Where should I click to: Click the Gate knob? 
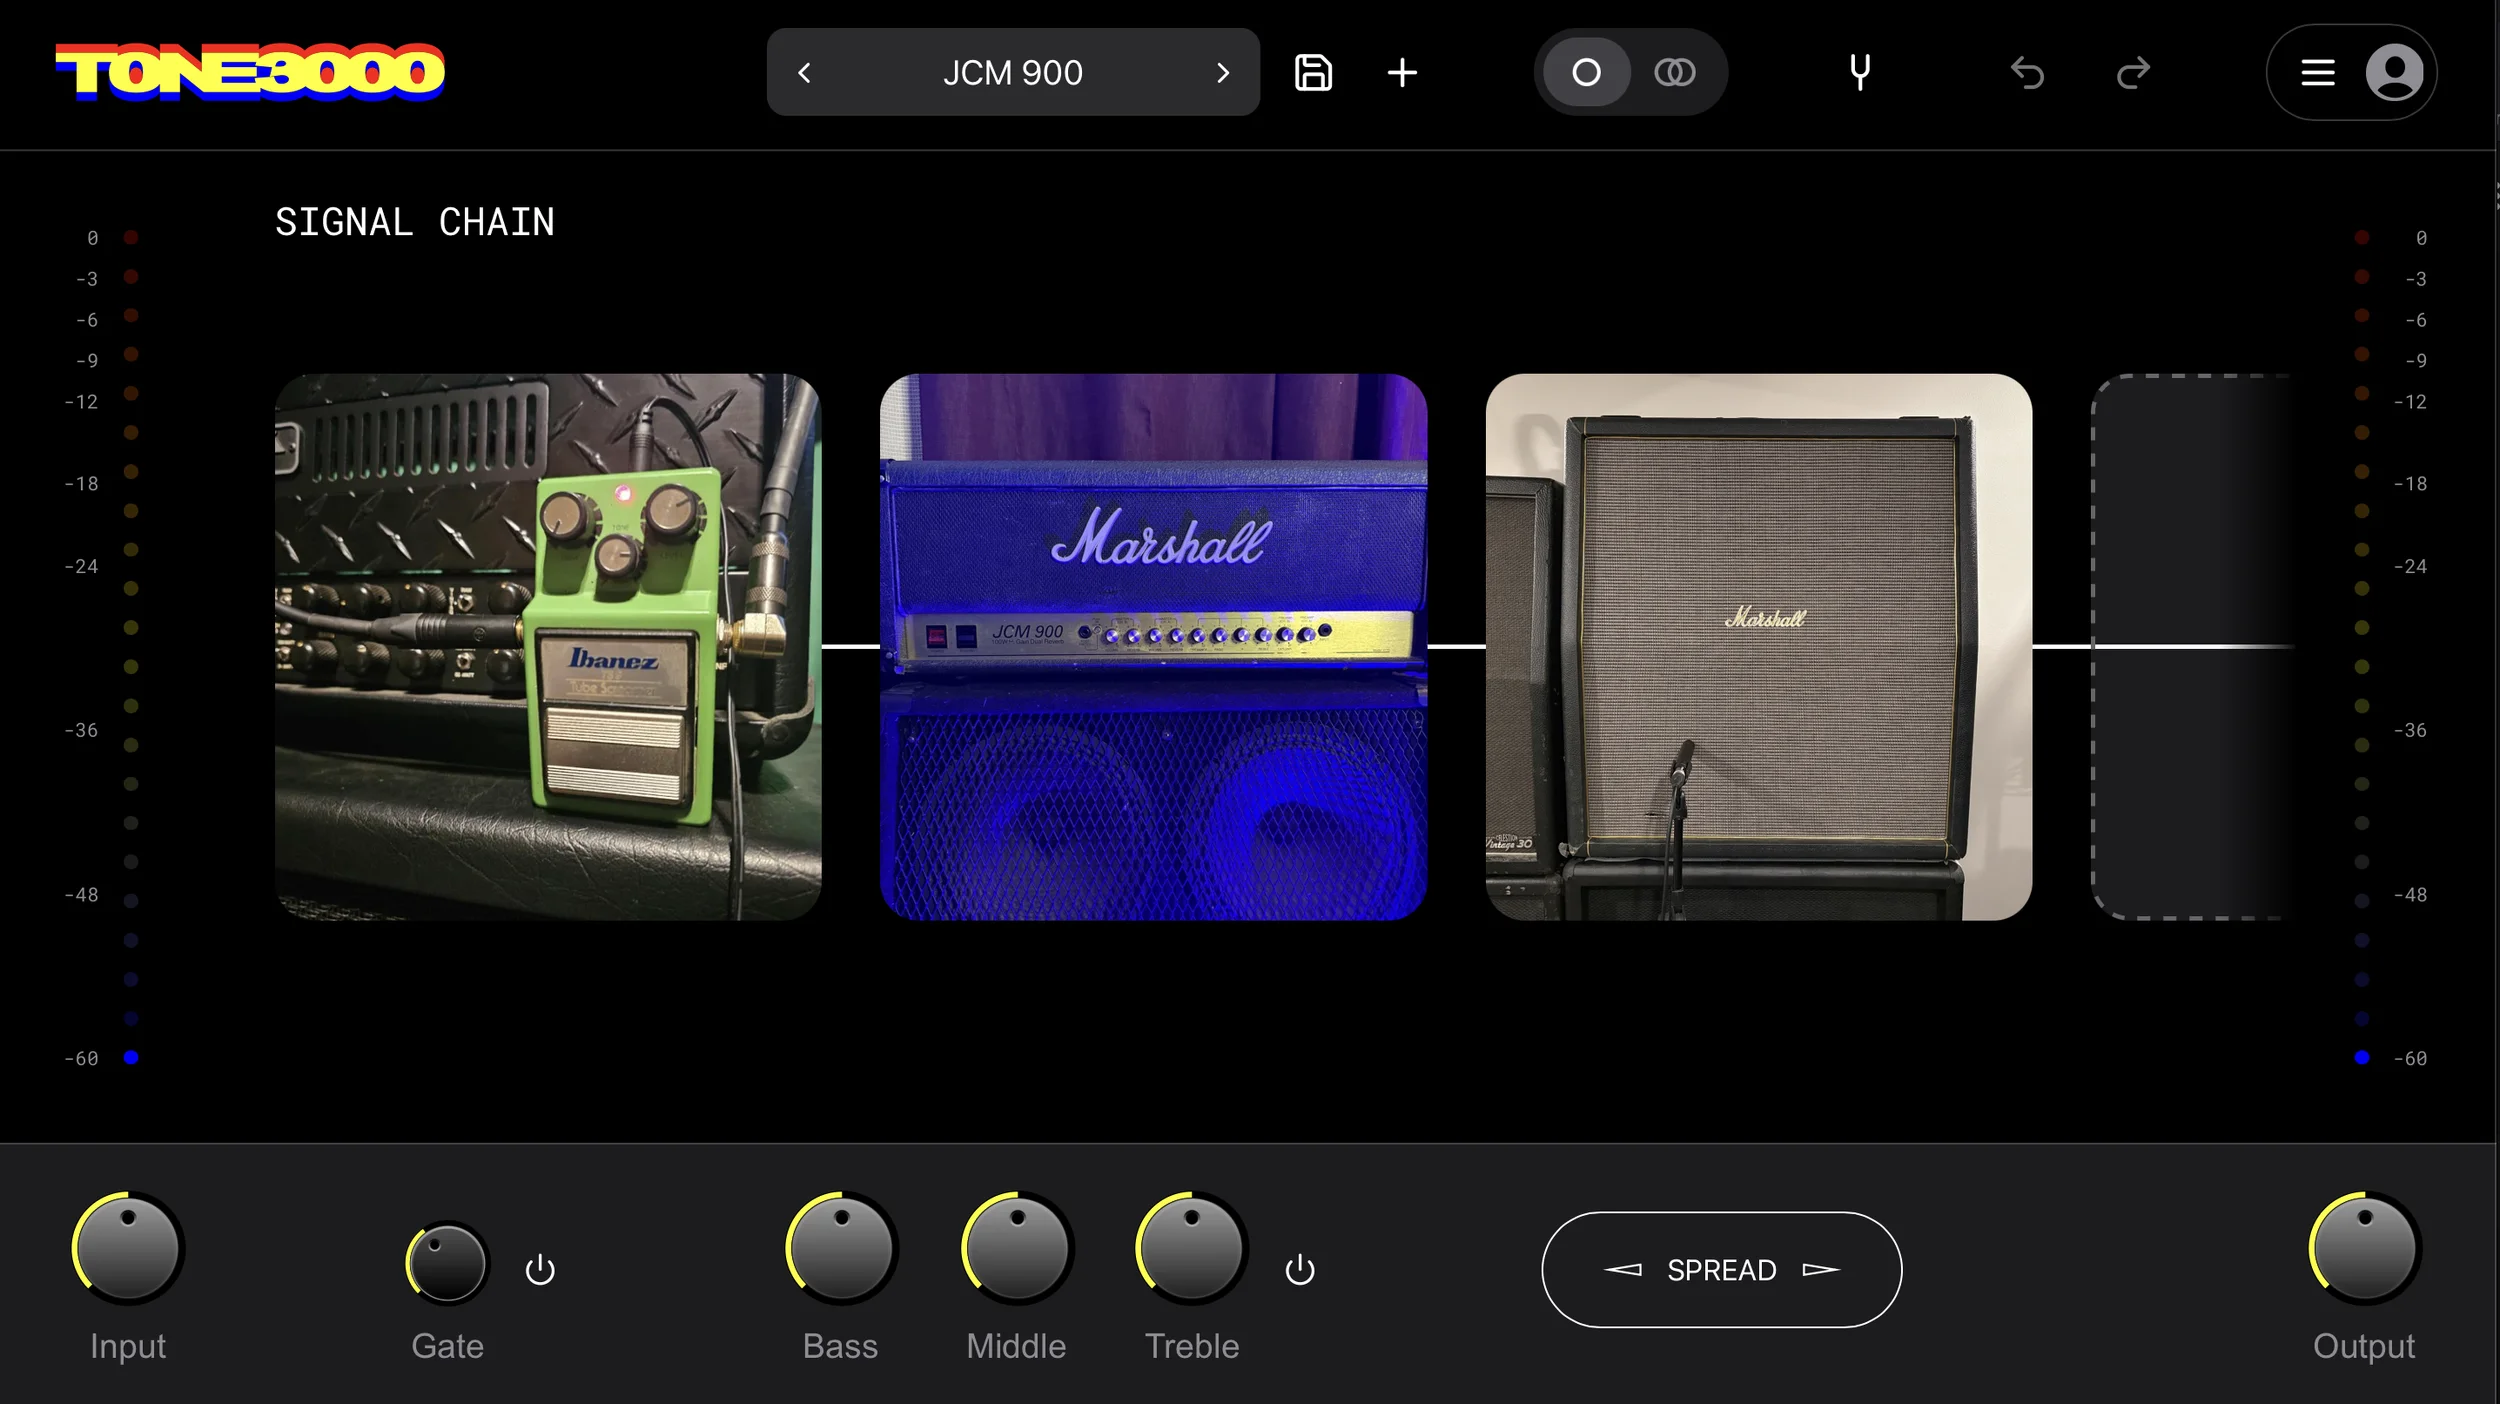447,1262
